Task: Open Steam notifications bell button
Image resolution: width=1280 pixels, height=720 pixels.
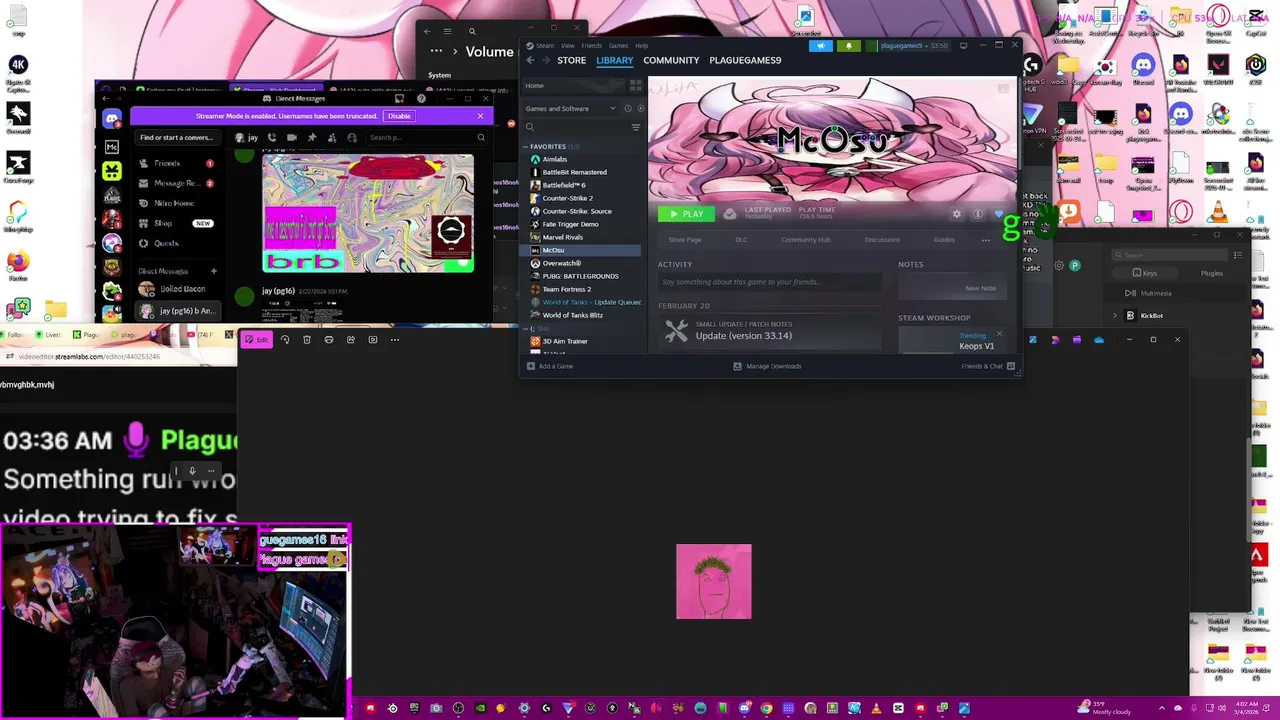Action: pos(849,45)
